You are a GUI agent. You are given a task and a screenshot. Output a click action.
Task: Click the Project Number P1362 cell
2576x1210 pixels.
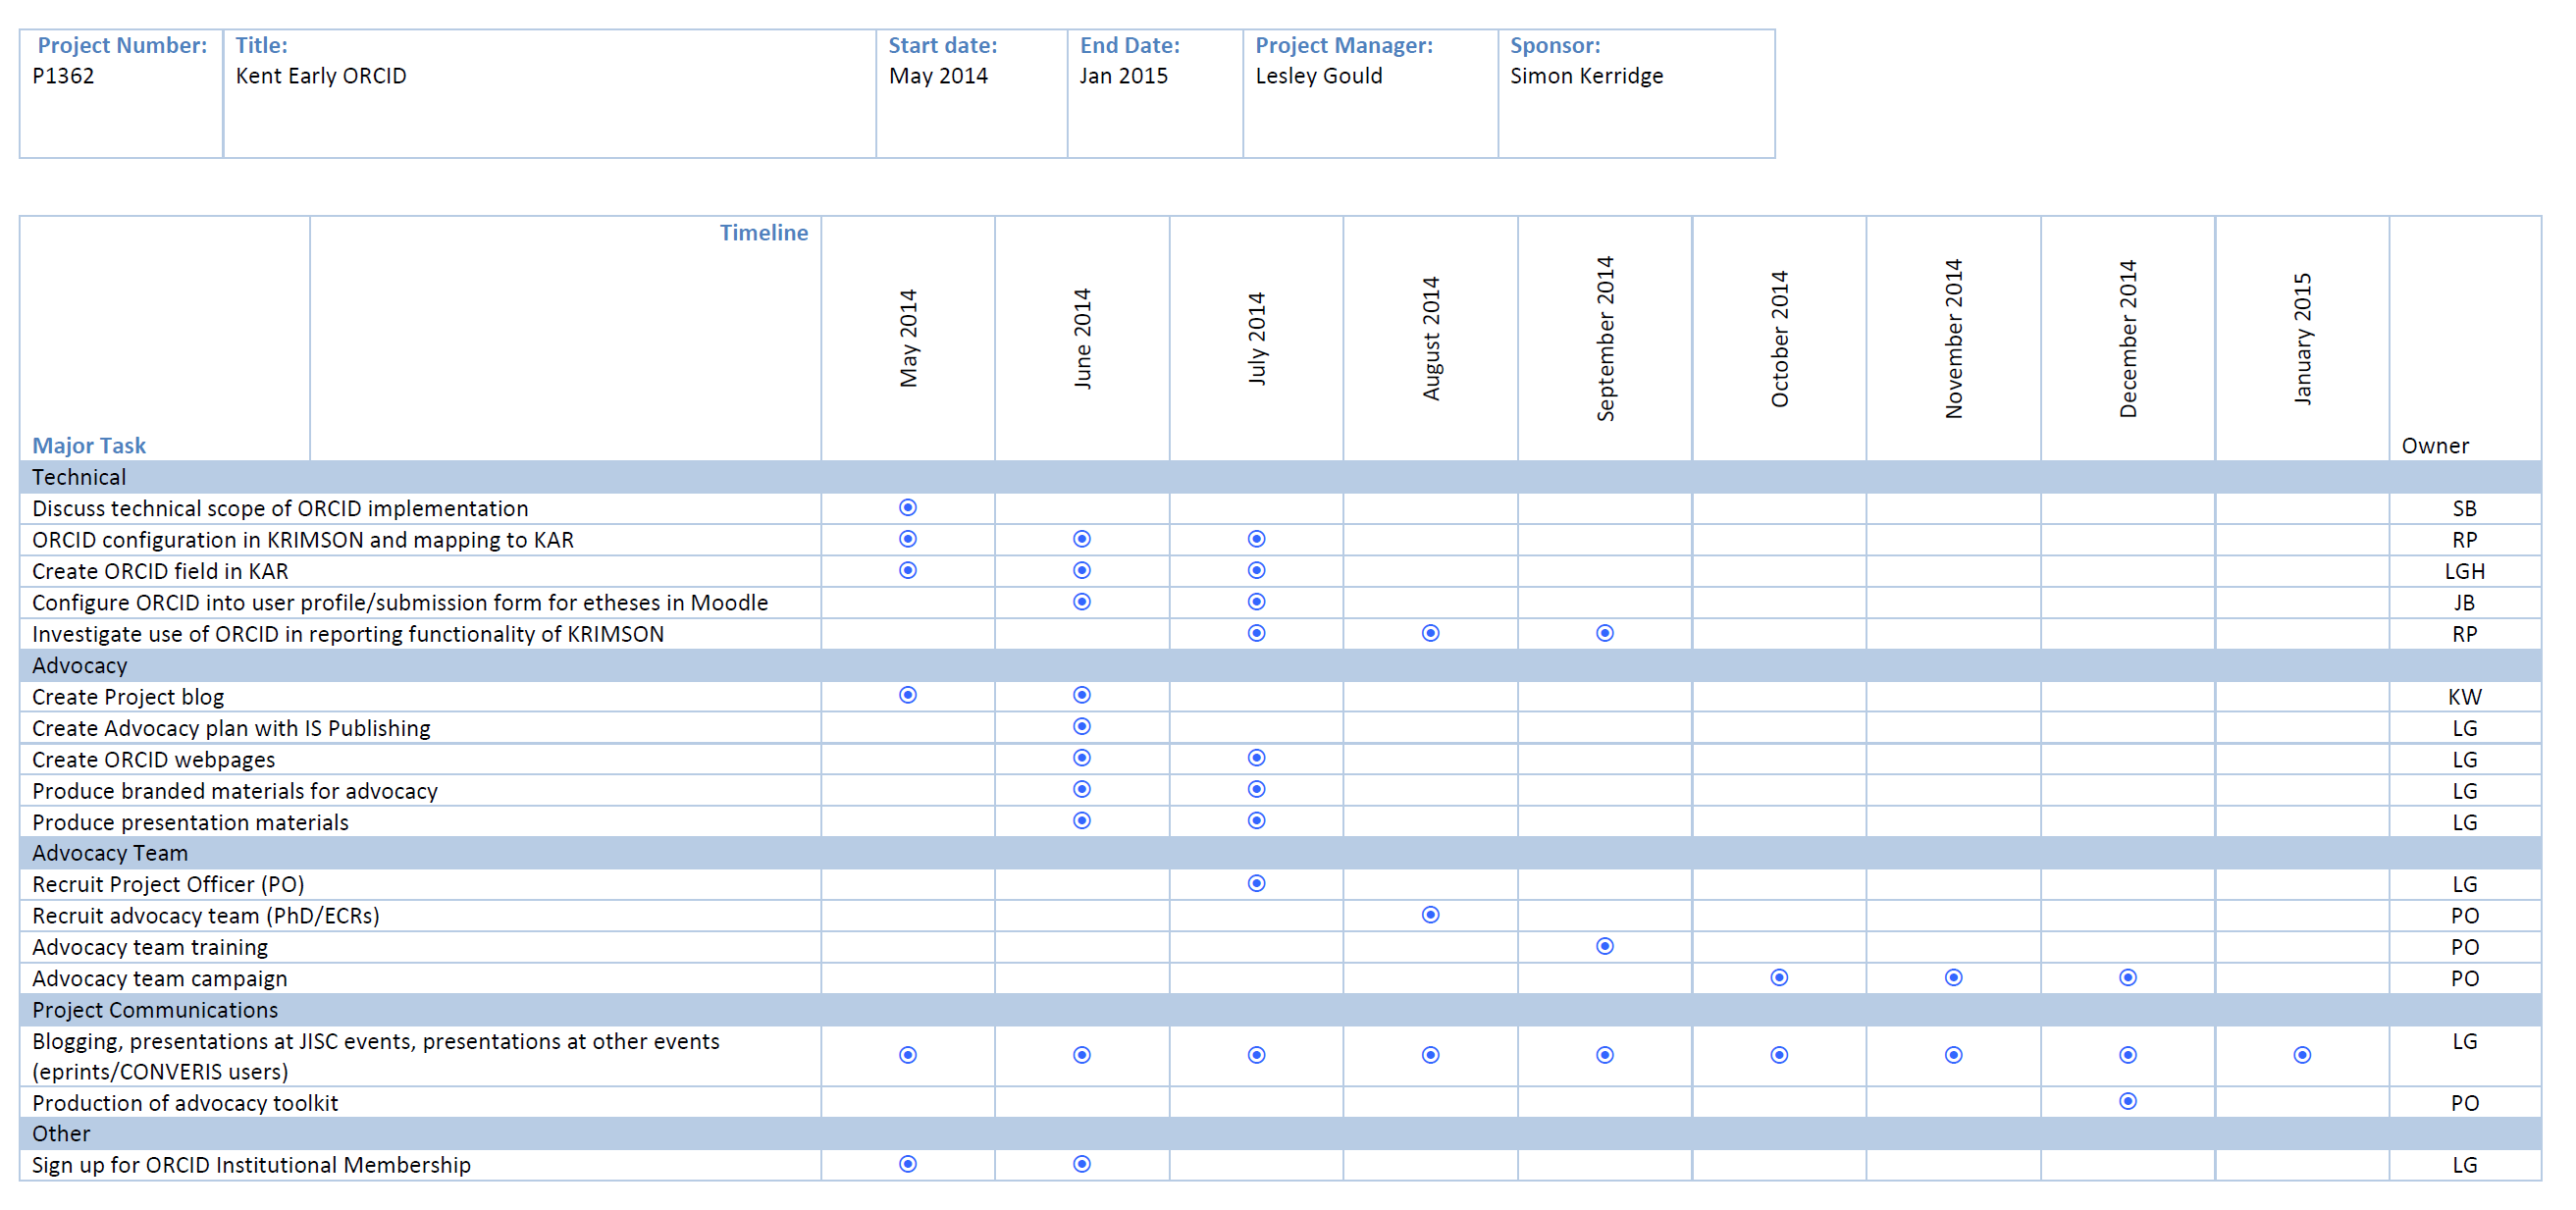click(63, 76)
